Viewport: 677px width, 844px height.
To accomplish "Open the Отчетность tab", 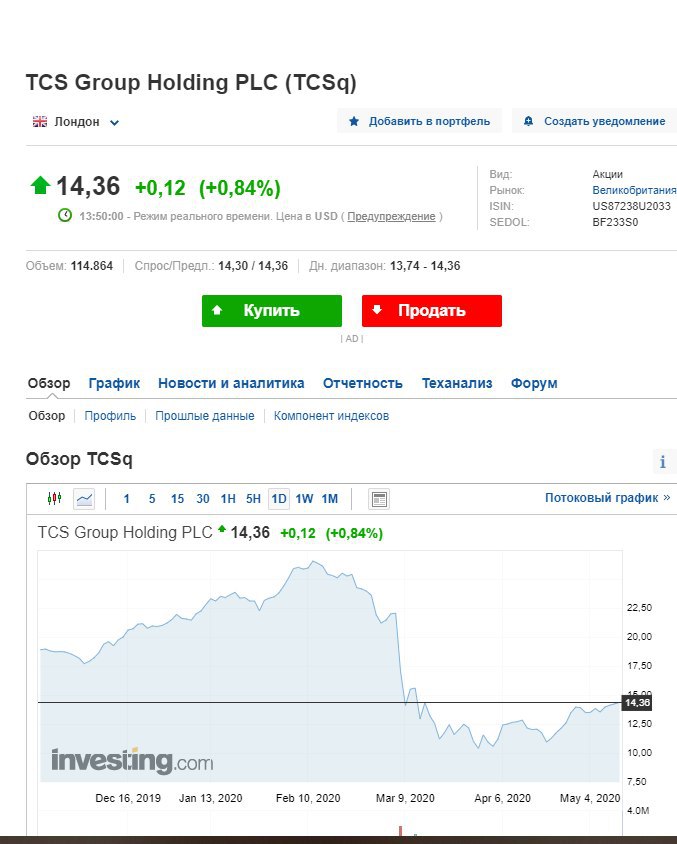I will point(363,383).
